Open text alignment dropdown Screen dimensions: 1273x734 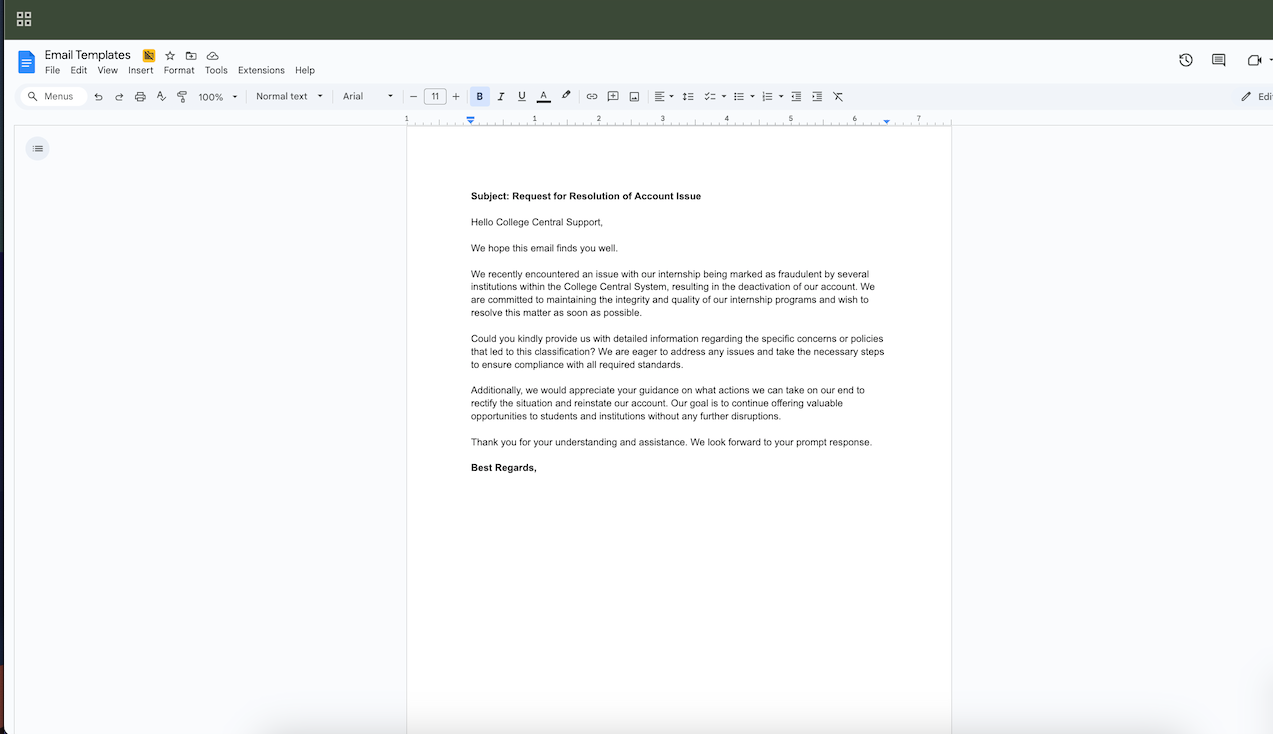point(663,97)
